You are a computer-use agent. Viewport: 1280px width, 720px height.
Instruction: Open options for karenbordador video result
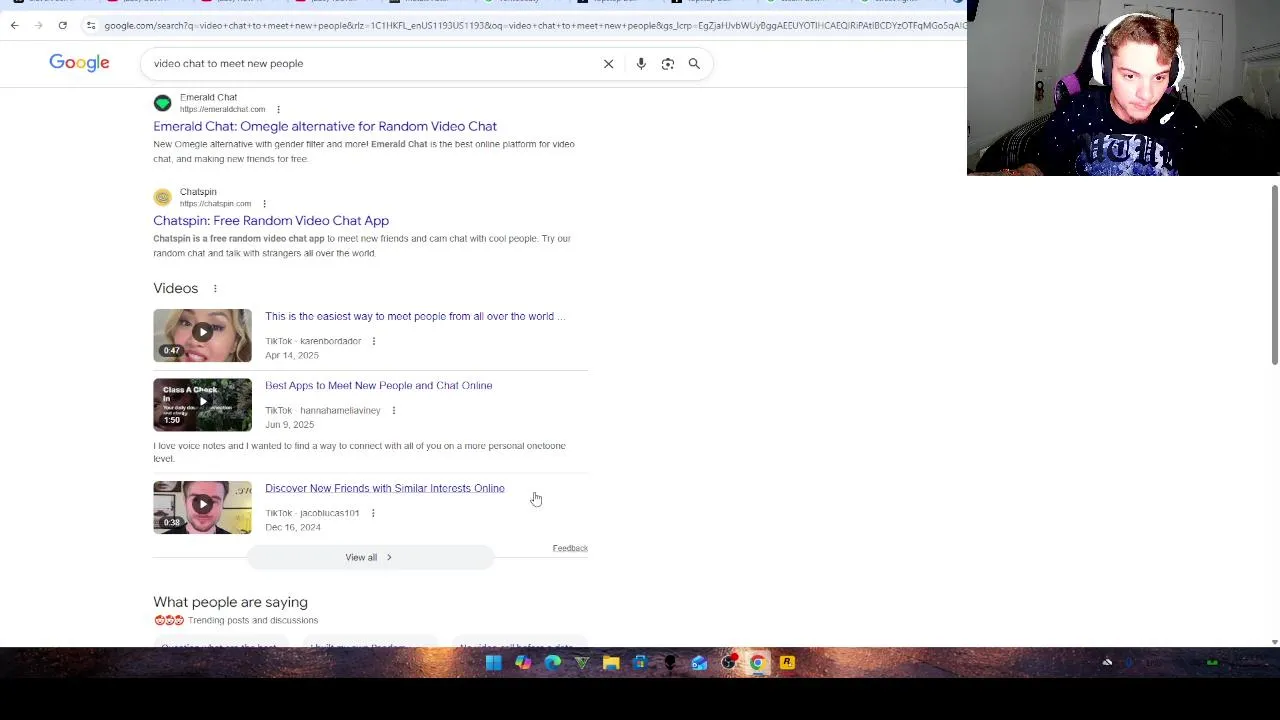coord(373,341)
